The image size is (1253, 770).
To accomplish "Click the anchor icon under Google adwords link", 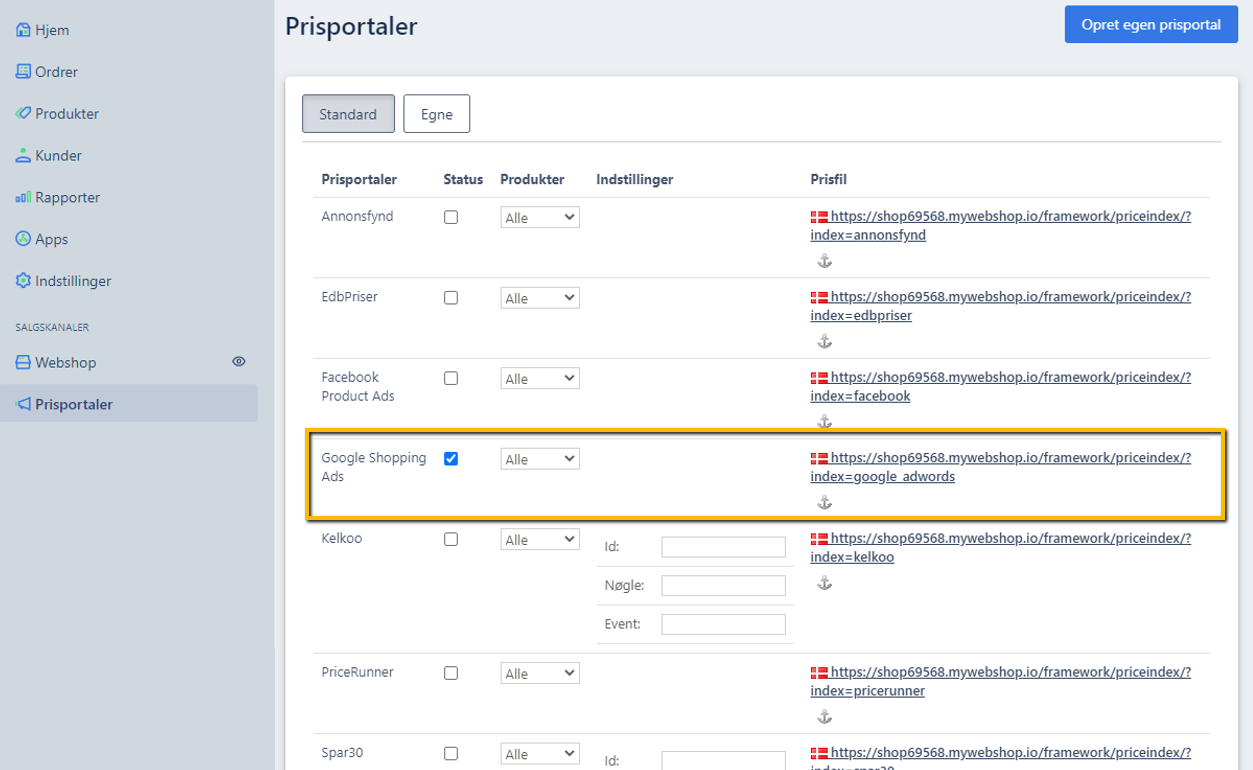I will pos(825,503).
